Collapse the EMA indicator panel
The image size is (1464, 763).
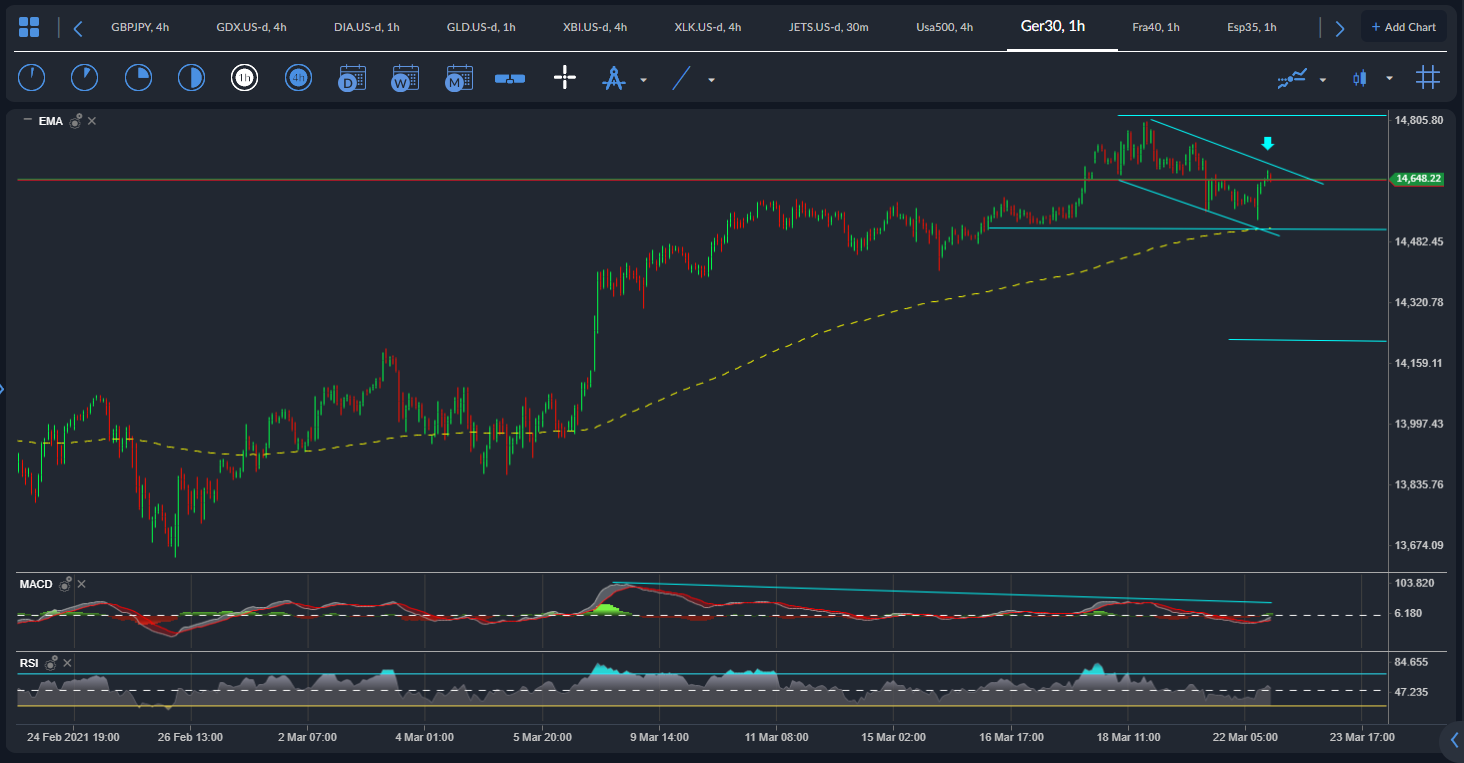pos(27,120)
